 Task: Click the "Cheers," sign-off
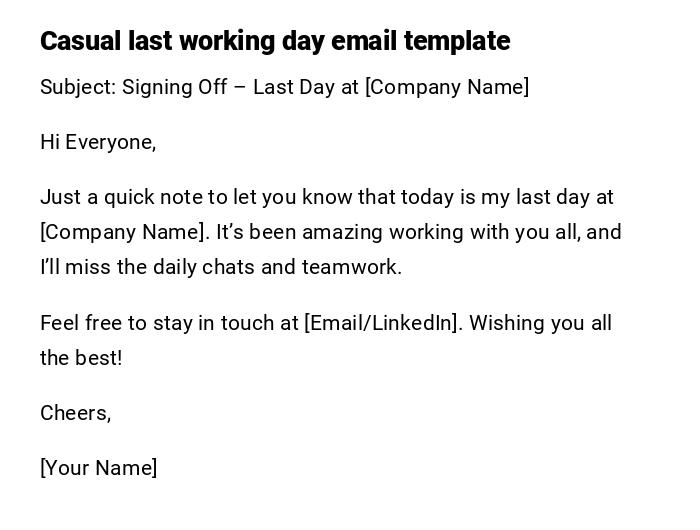76,413
